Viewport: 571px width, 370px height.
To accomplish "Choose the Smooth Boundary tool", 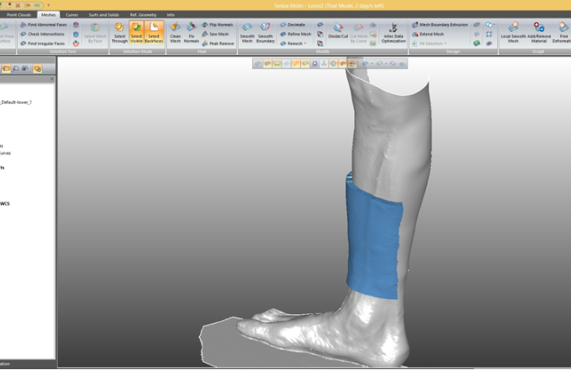I will click(265, 32).
